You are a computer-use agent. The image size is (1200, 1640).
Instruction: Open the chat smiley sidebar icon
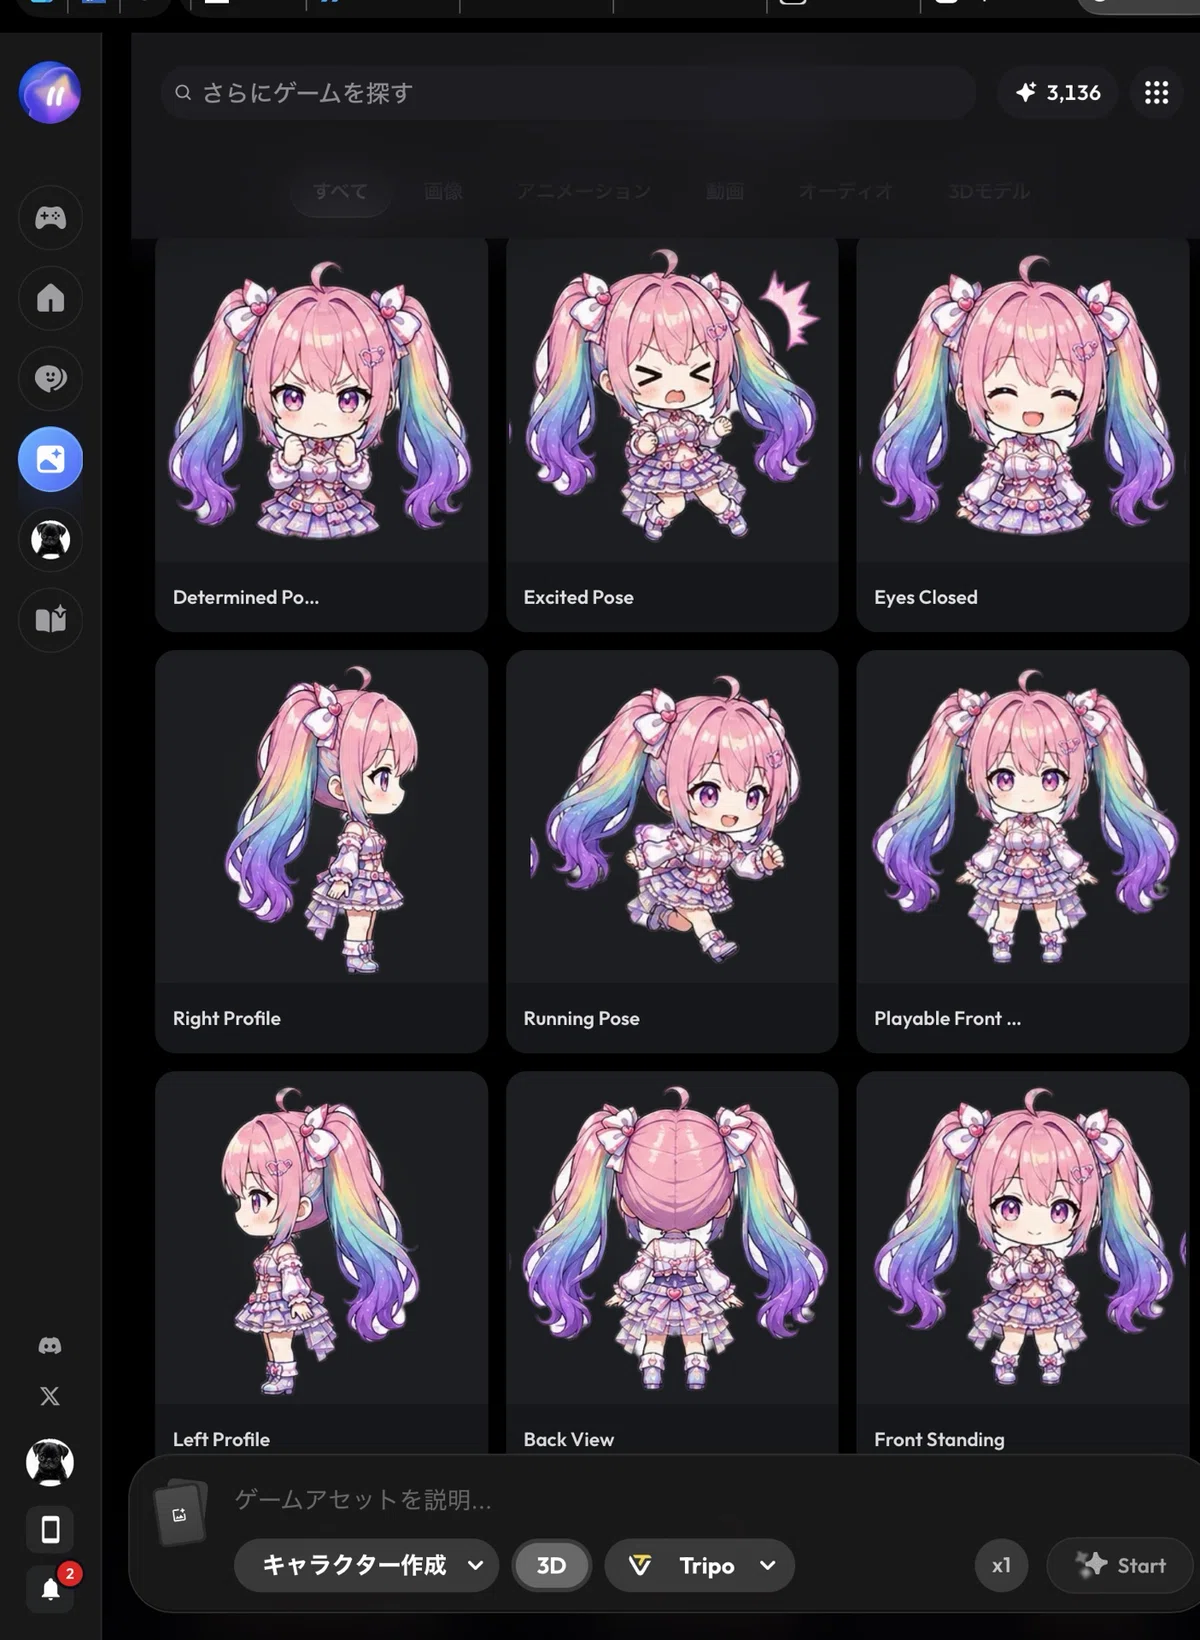click(x=50, y=378)
